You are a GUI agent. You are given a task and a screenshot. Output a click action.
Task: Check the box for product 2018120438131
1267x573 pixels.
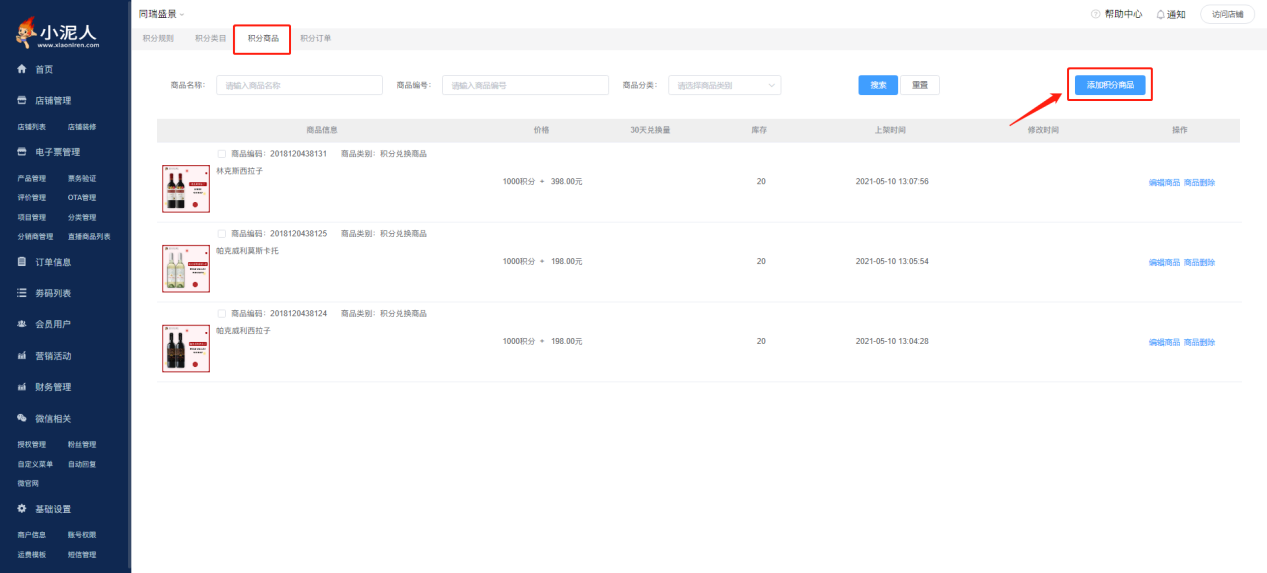pyautogui.click(x=222, y=153)
